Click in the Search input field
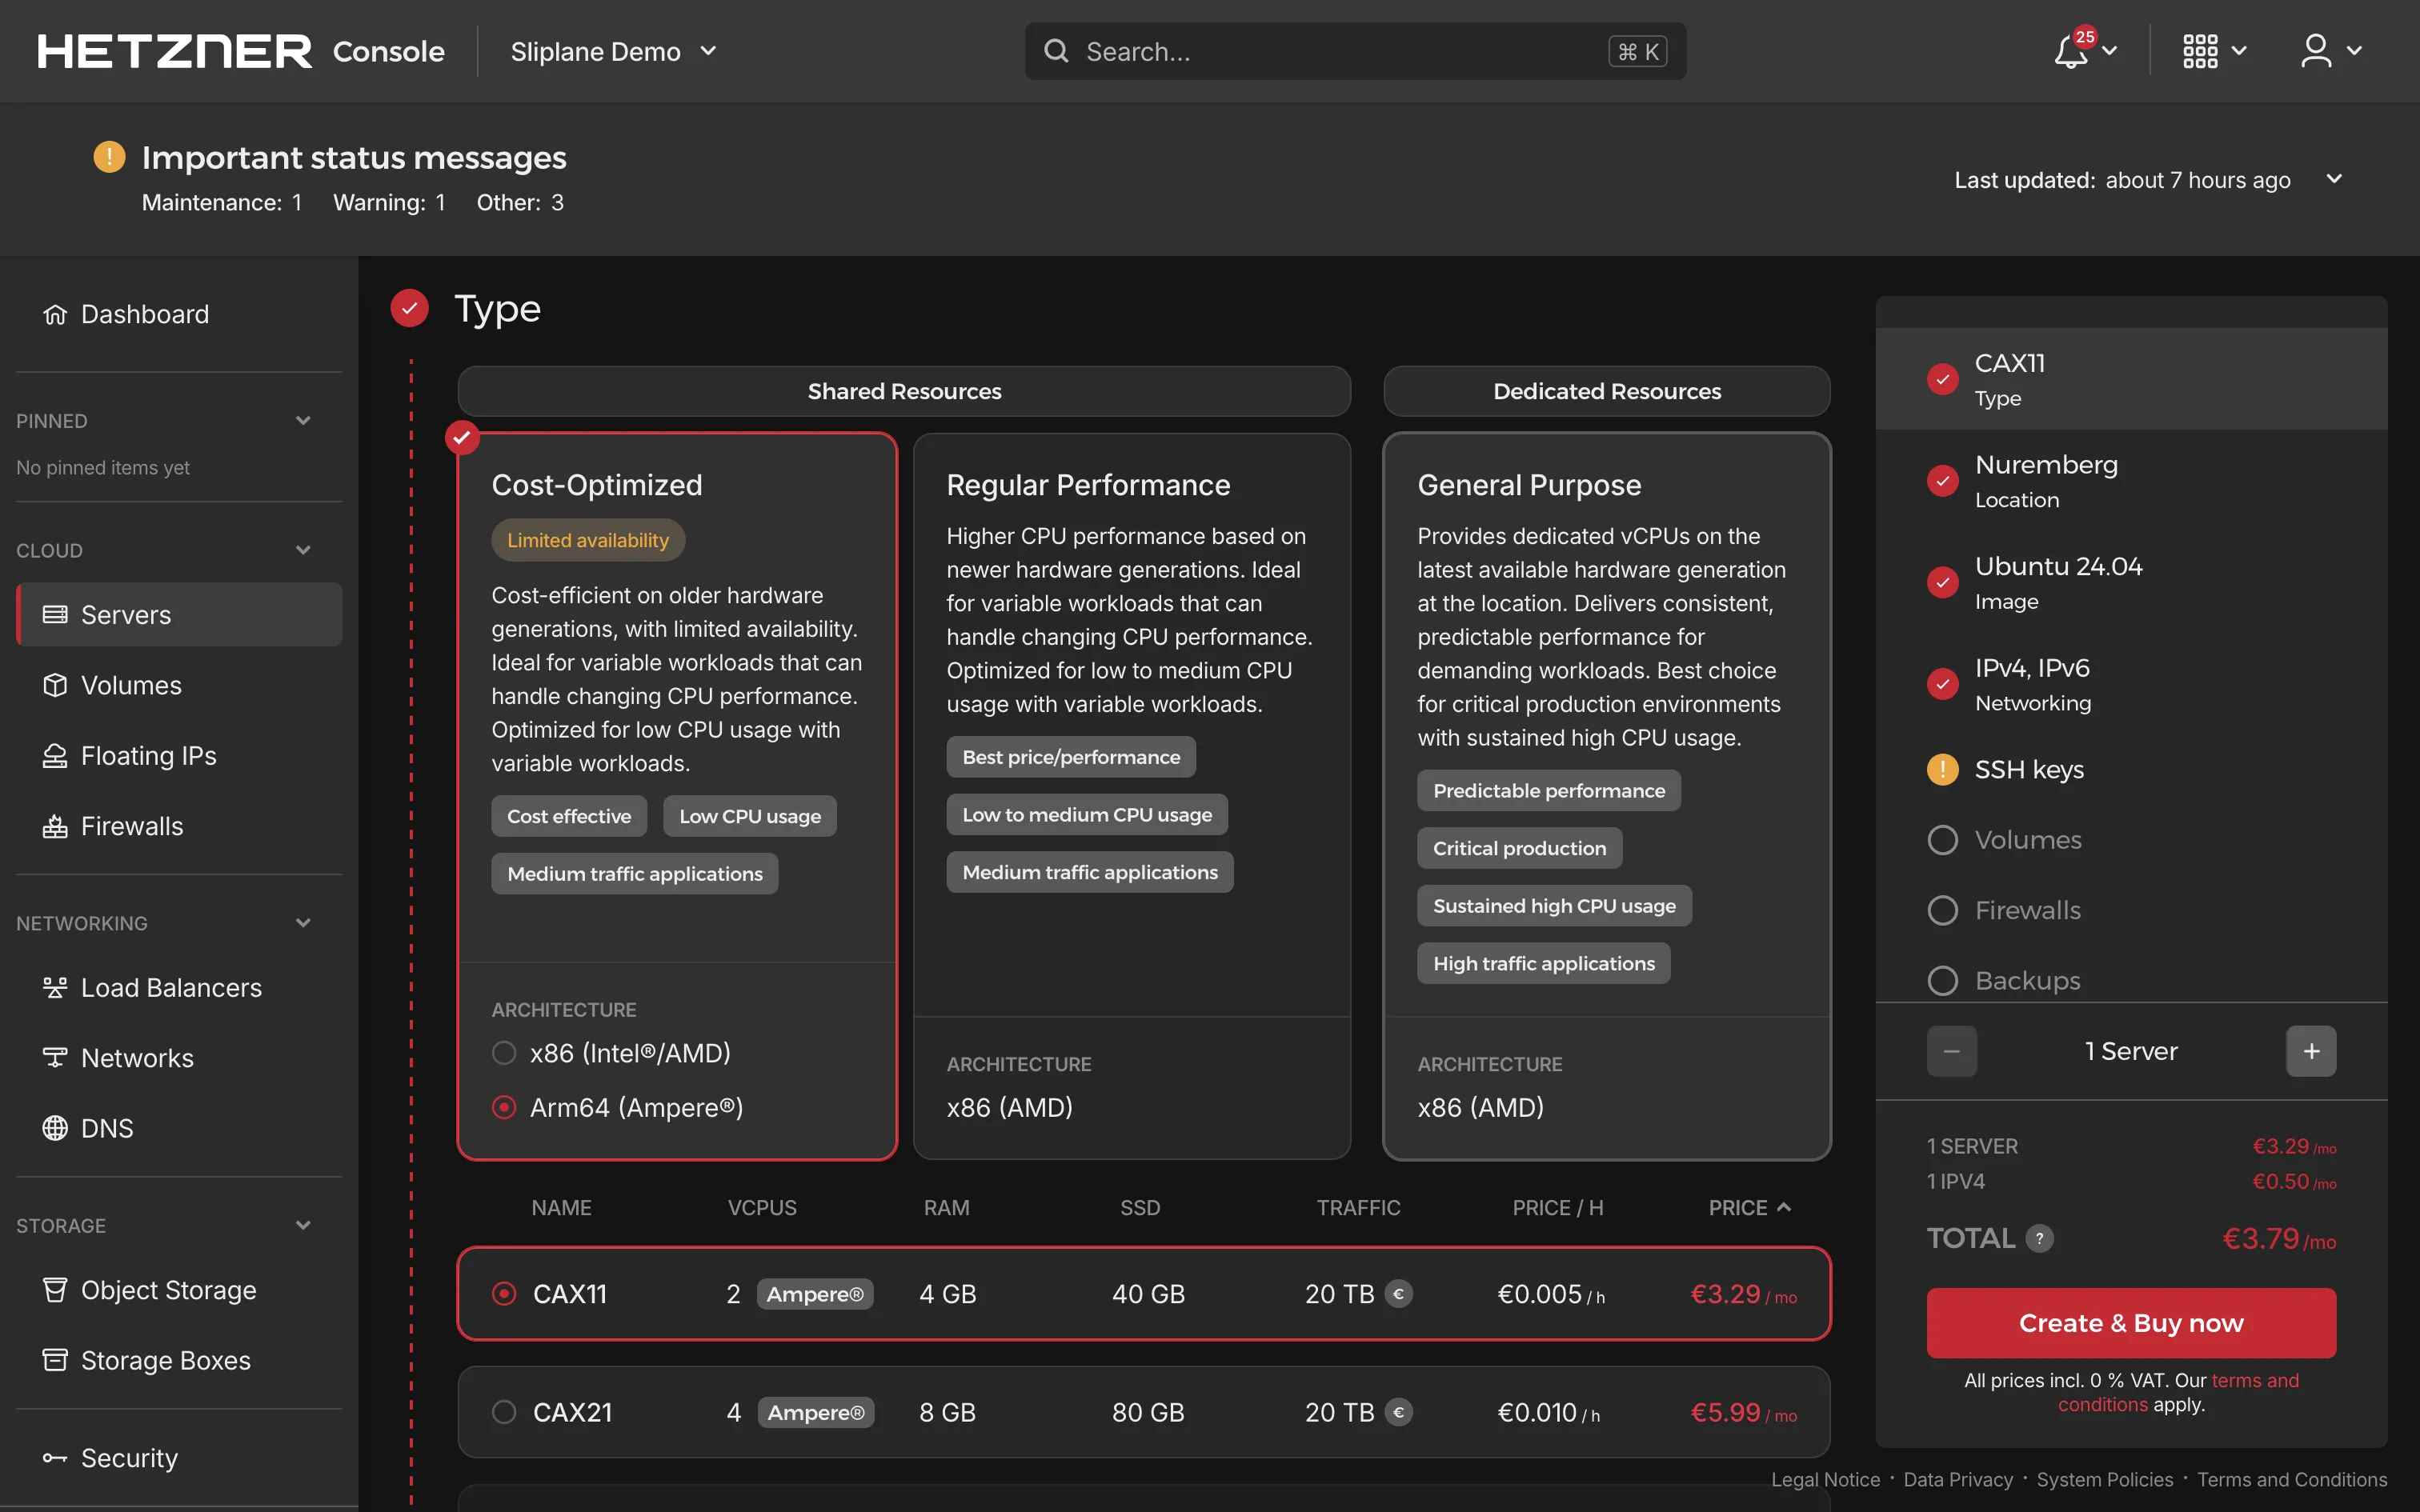This screenshot has height=1512, width=2420. tap(1340, 52)
